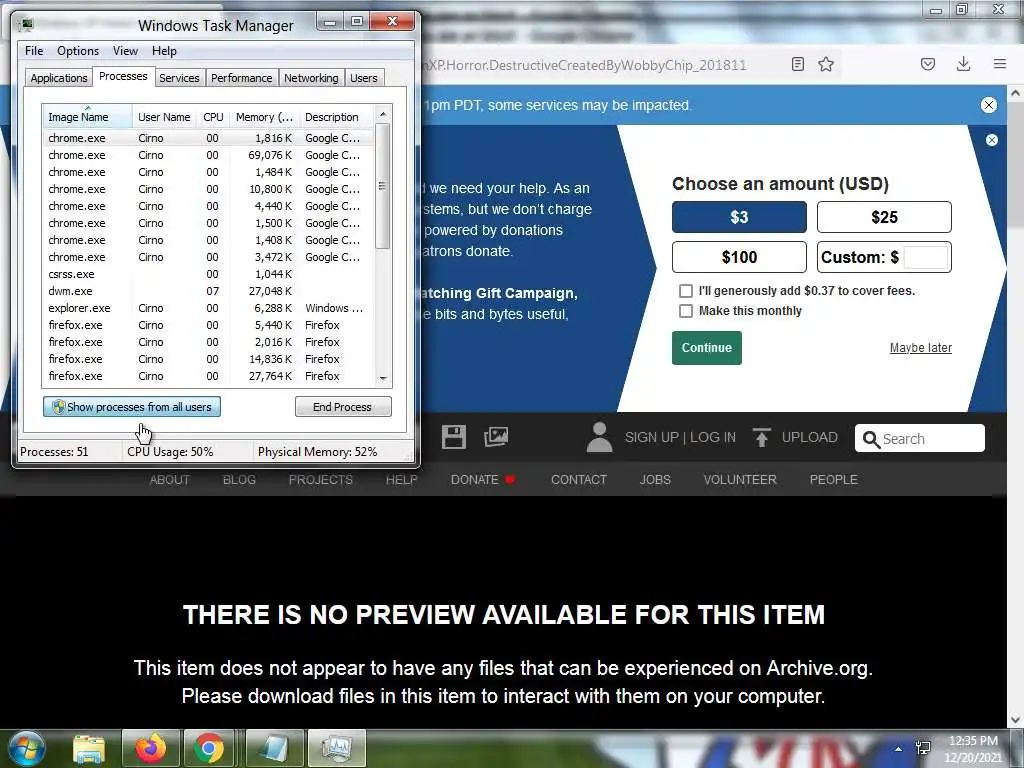Open the Options menu in Task Manager
This screenshot has width=1024, height=768.
(x=78, y=51)
